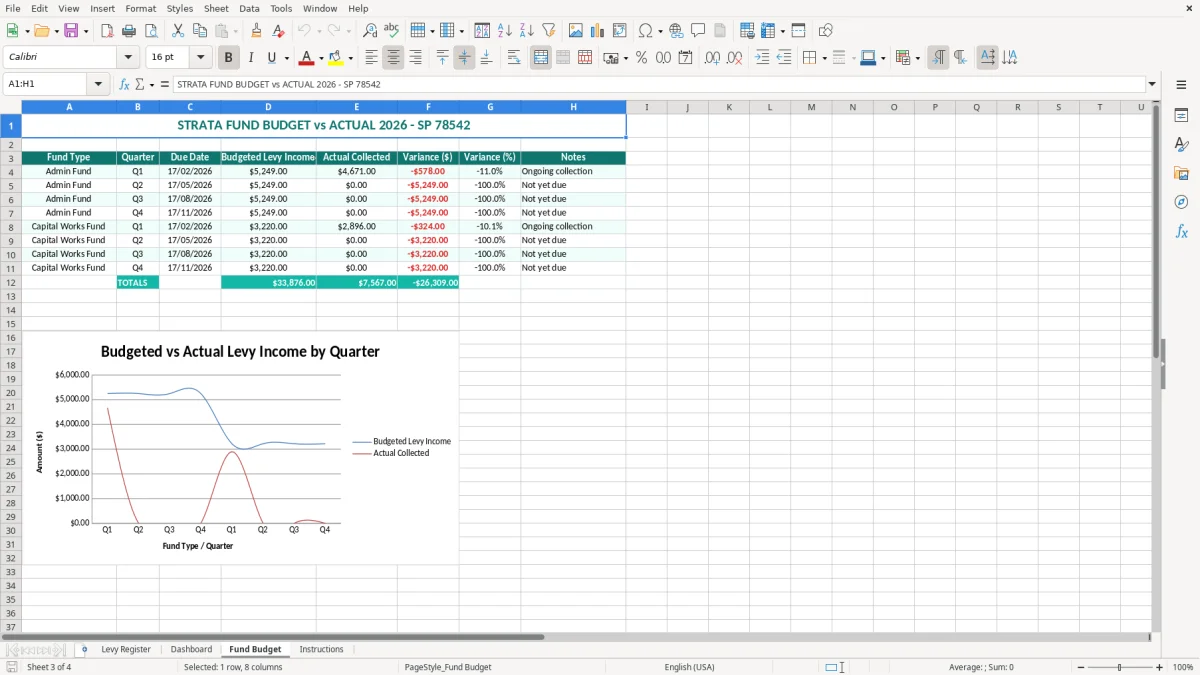Image resolution: width=1200 pixels, height=675 pixels.
Task: Toggle Merge and Center Cells
Action: point(541,58)
